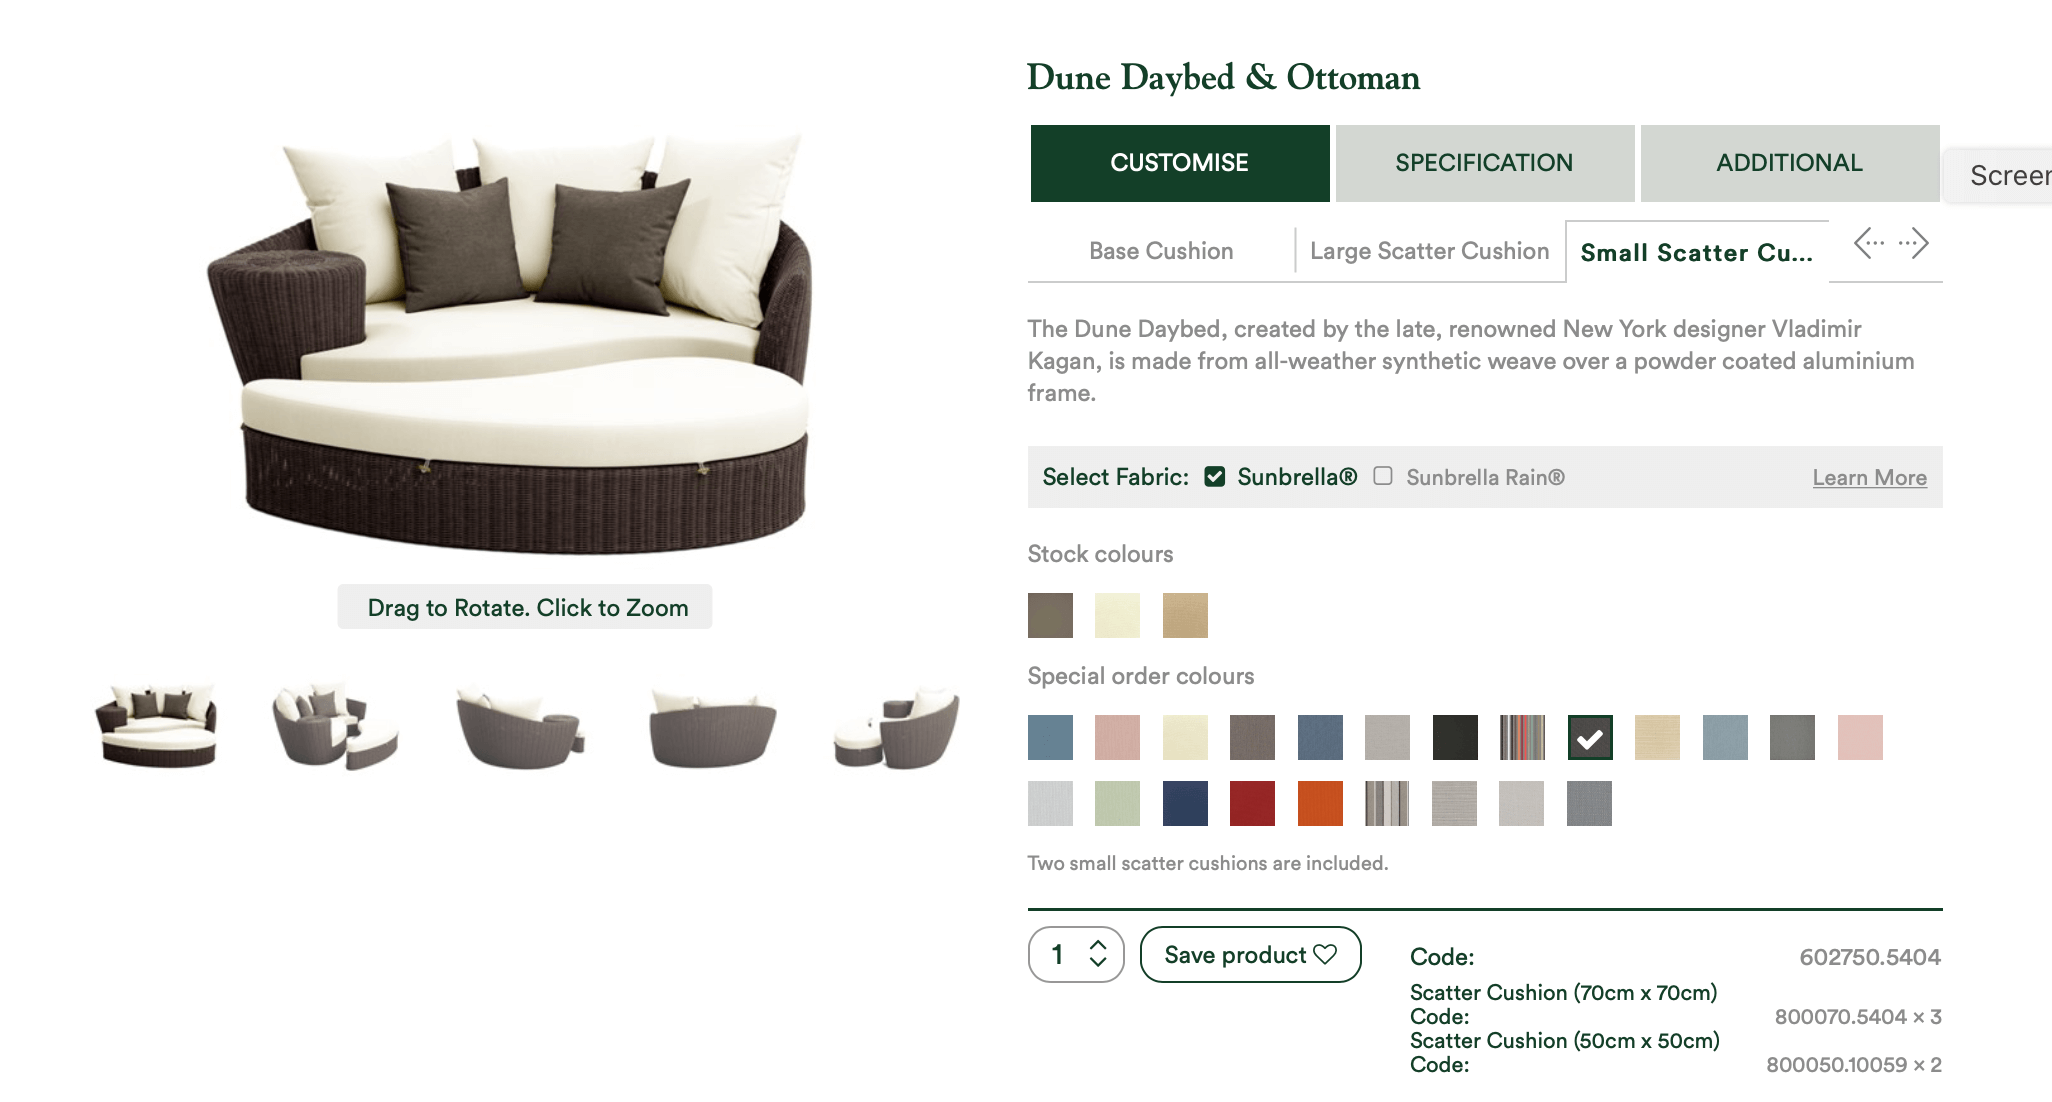
Task: Pick the red special order colour
Action: click(1252, 804)
